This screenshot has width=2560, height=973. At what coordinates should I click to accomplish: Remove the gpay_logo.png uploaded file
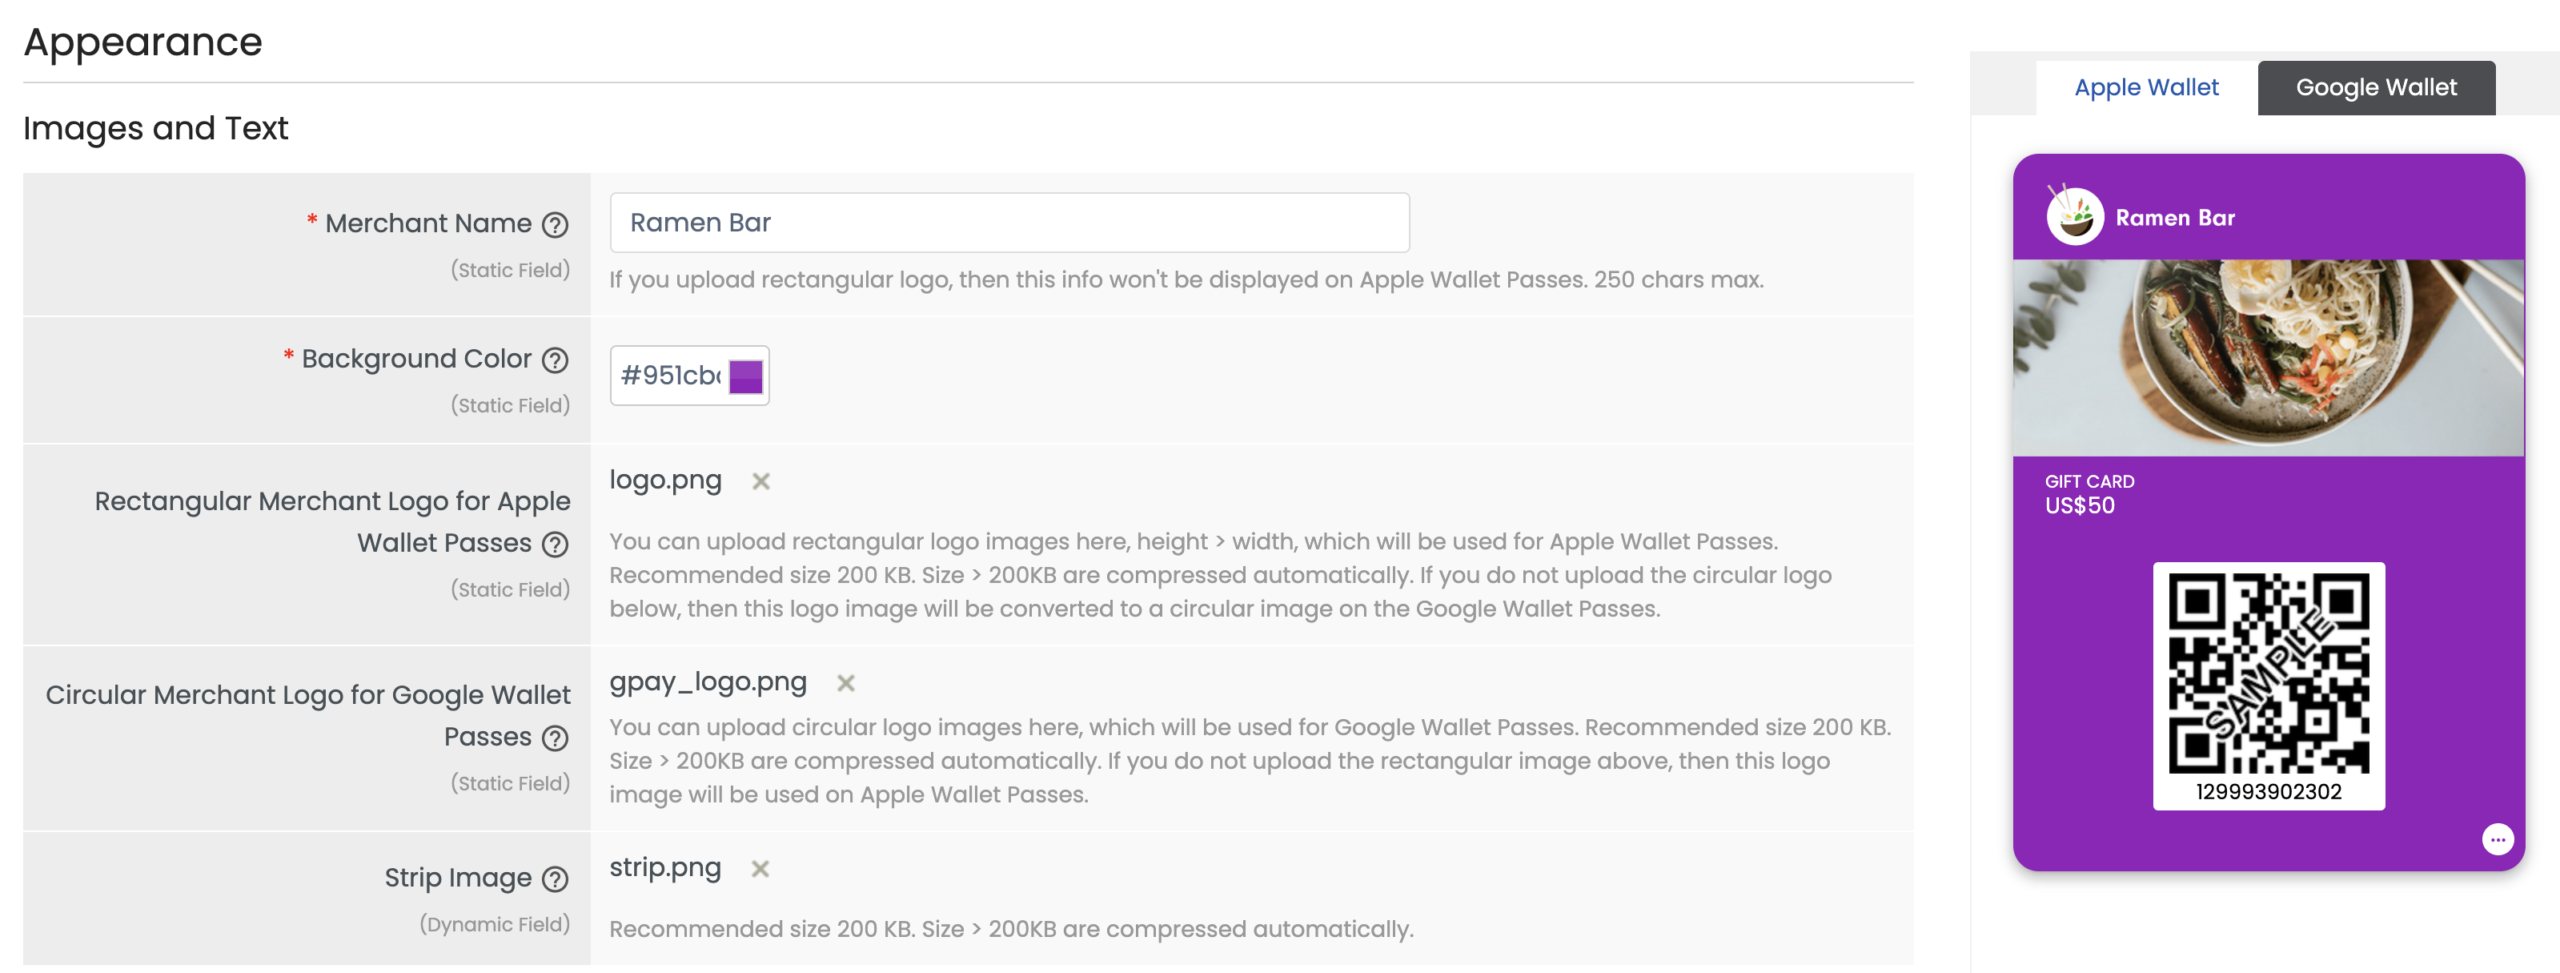tap(846, 683)
